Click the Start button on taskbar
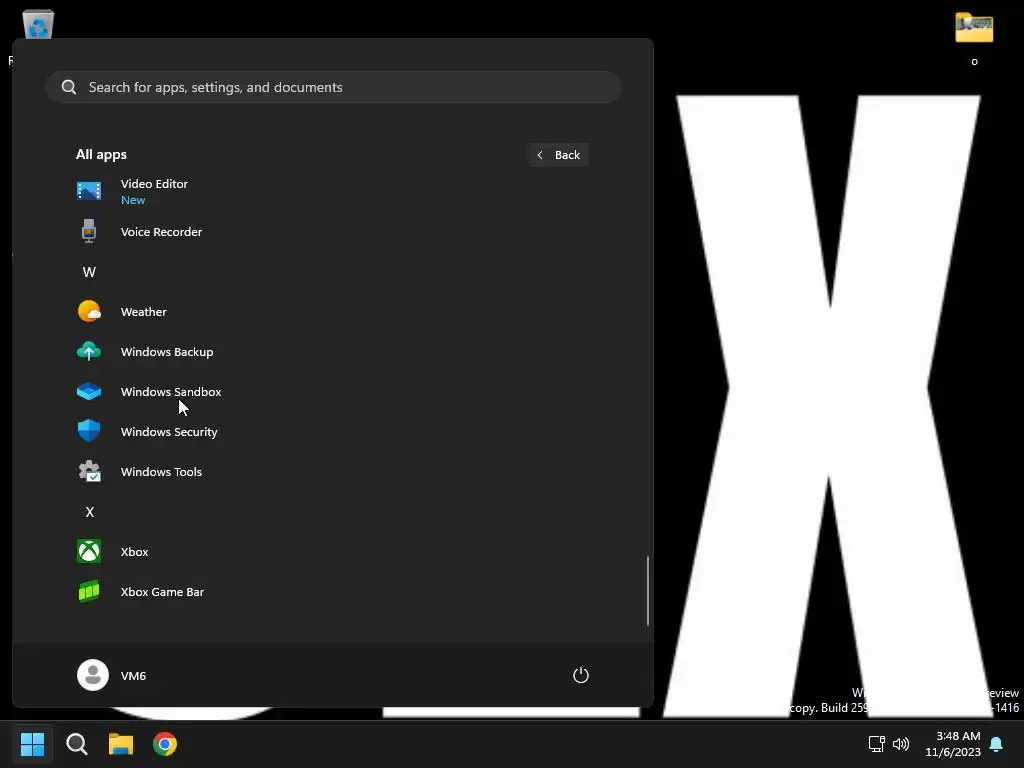1024x768 pixels. coord(32,744)
